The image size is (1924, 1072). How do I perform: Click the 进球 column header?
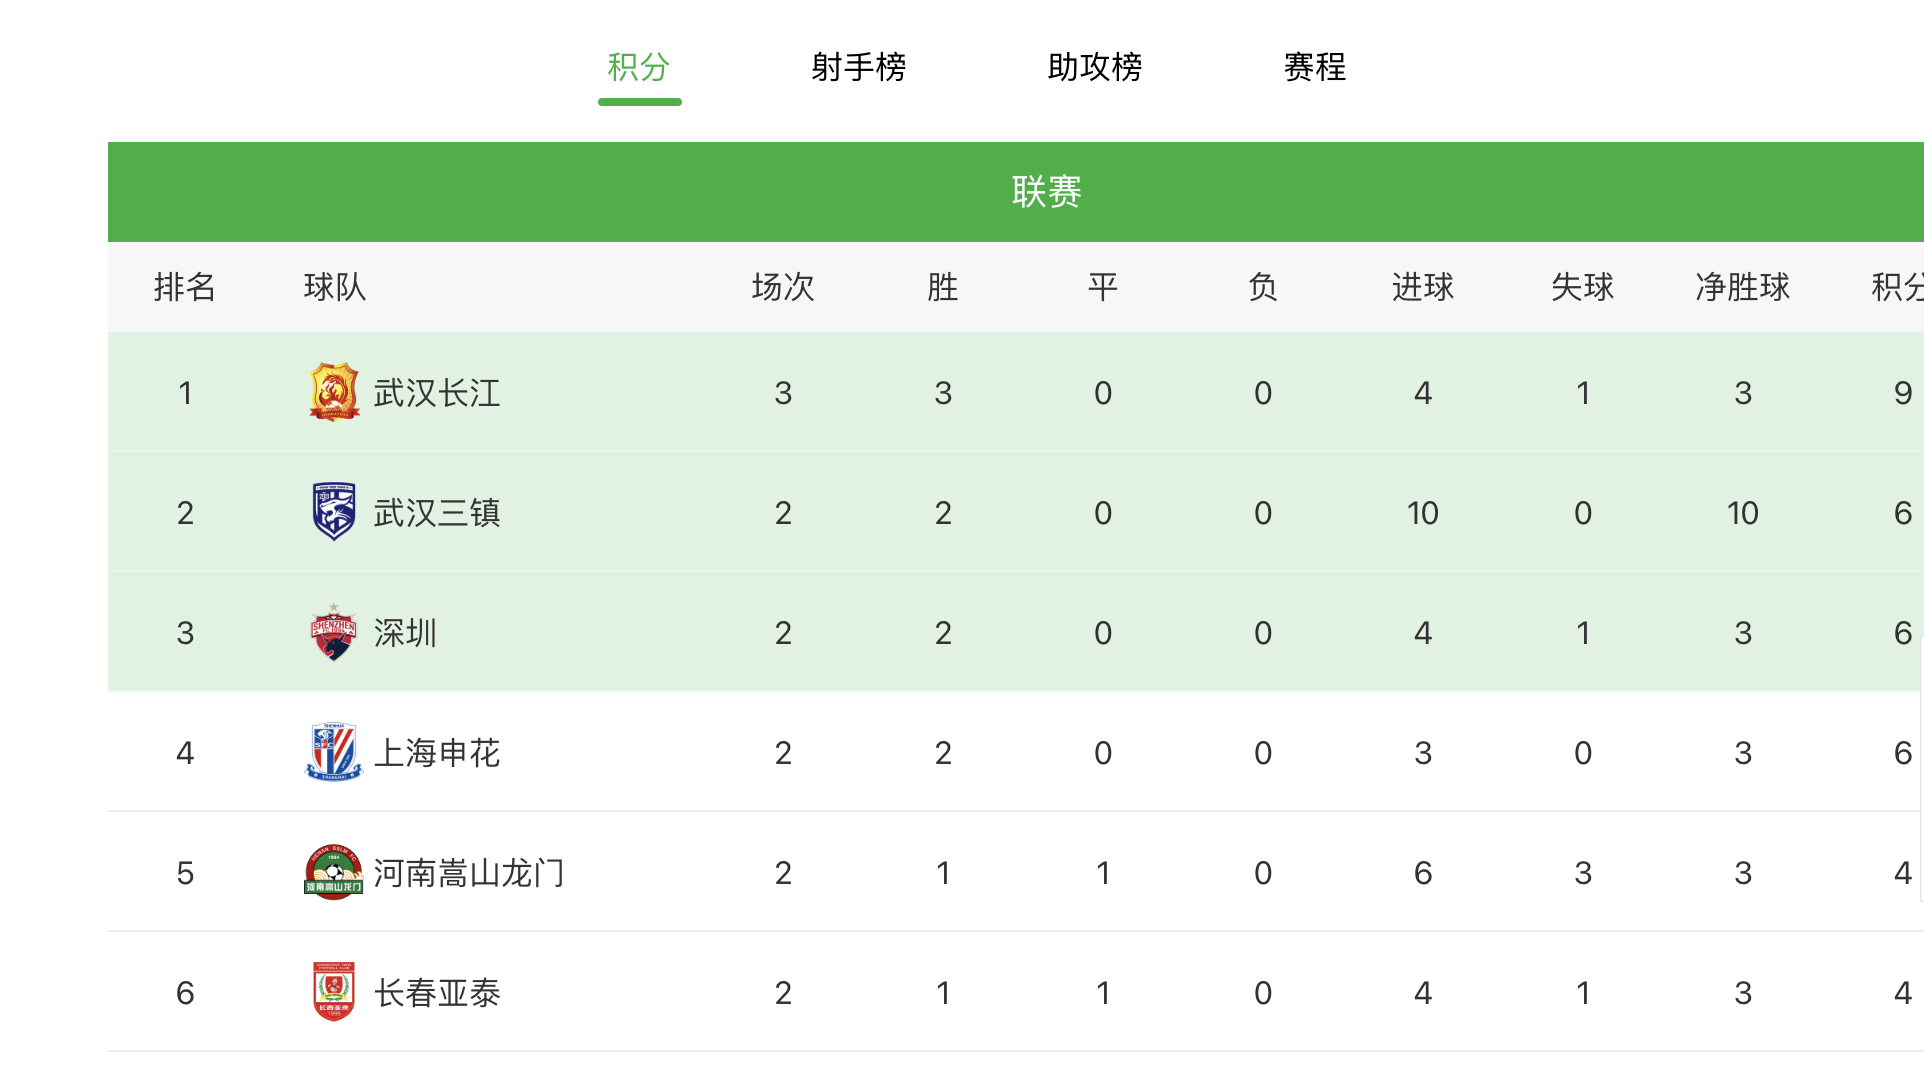click(1422, 287)
